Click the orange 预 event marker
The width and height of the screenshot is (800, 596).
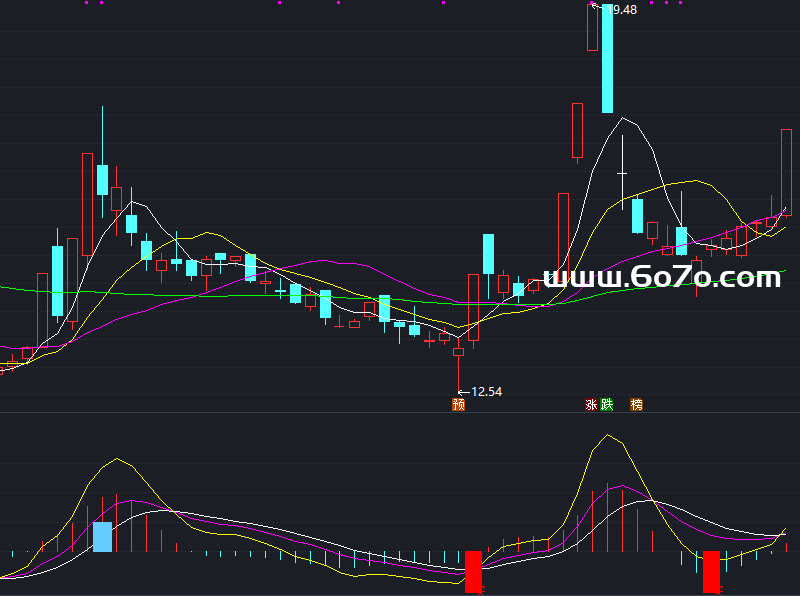458,405
